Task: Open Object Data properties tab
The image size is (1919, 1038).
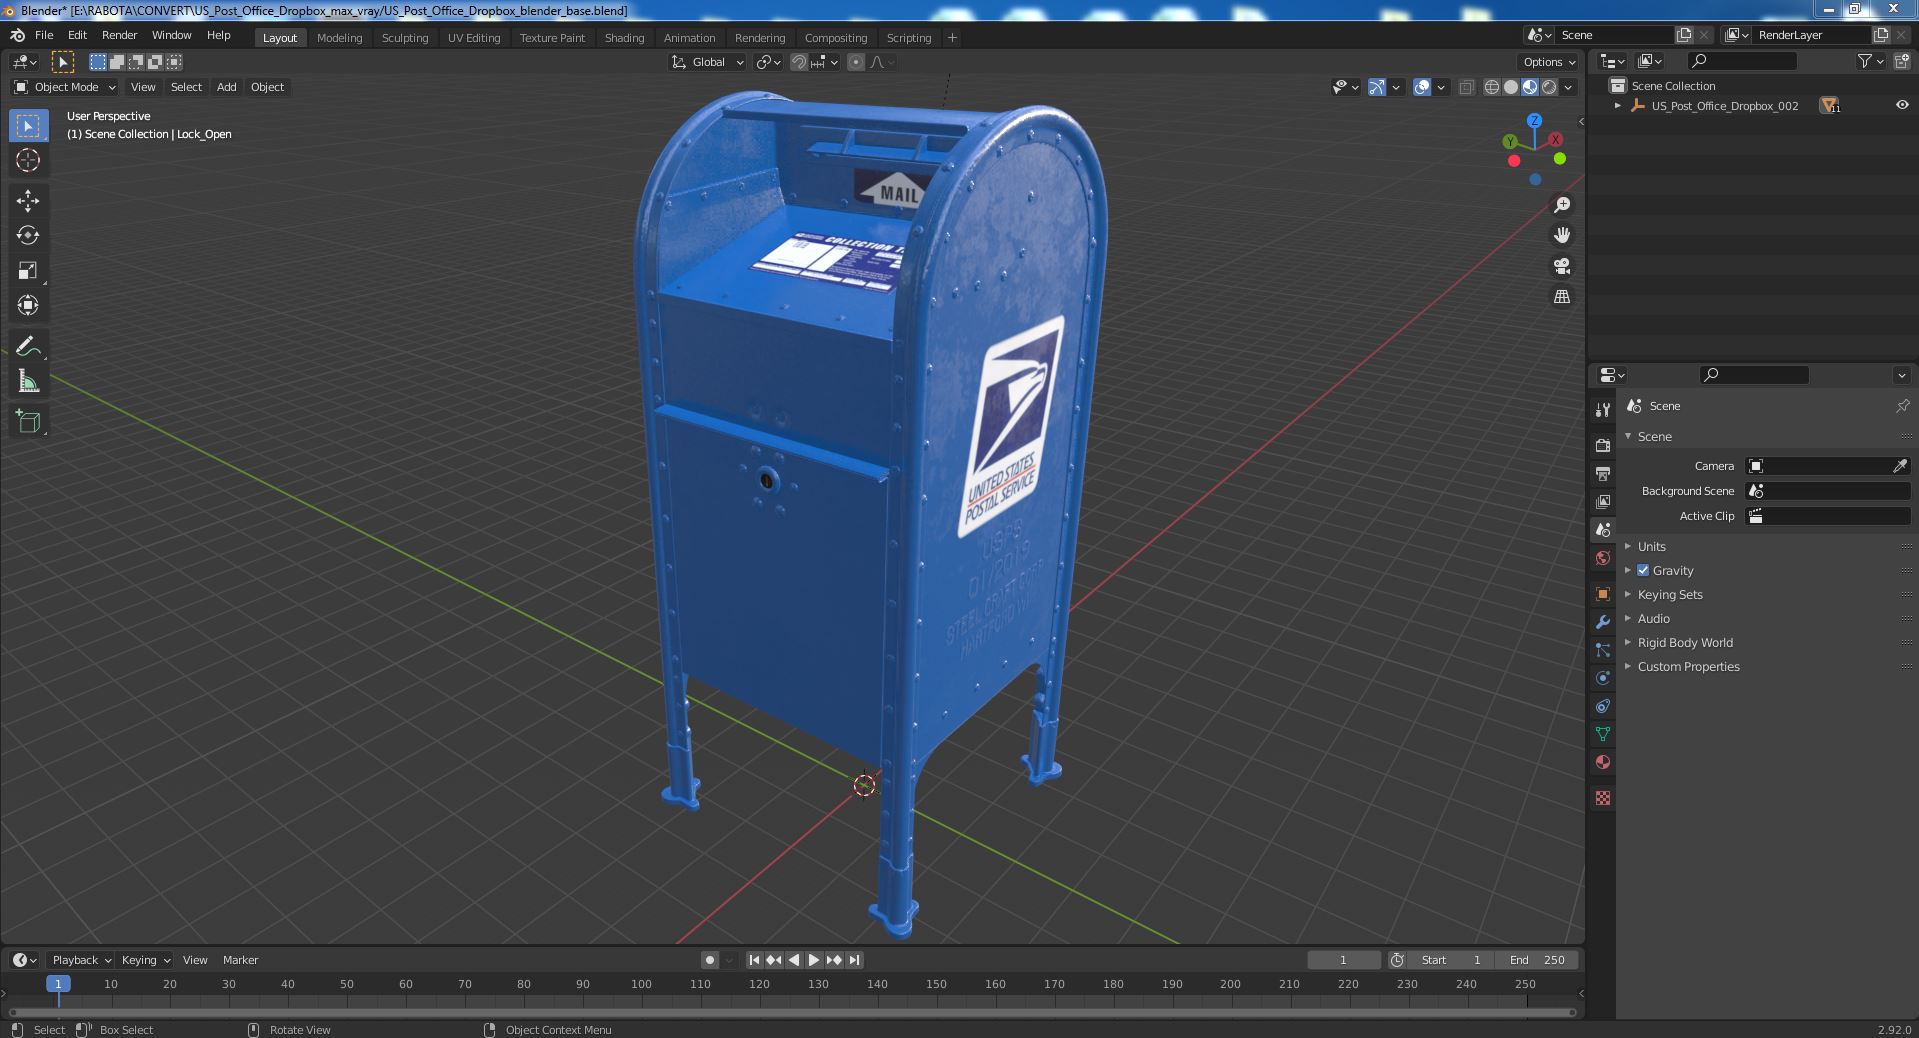Action: (x=1603, y=734)
